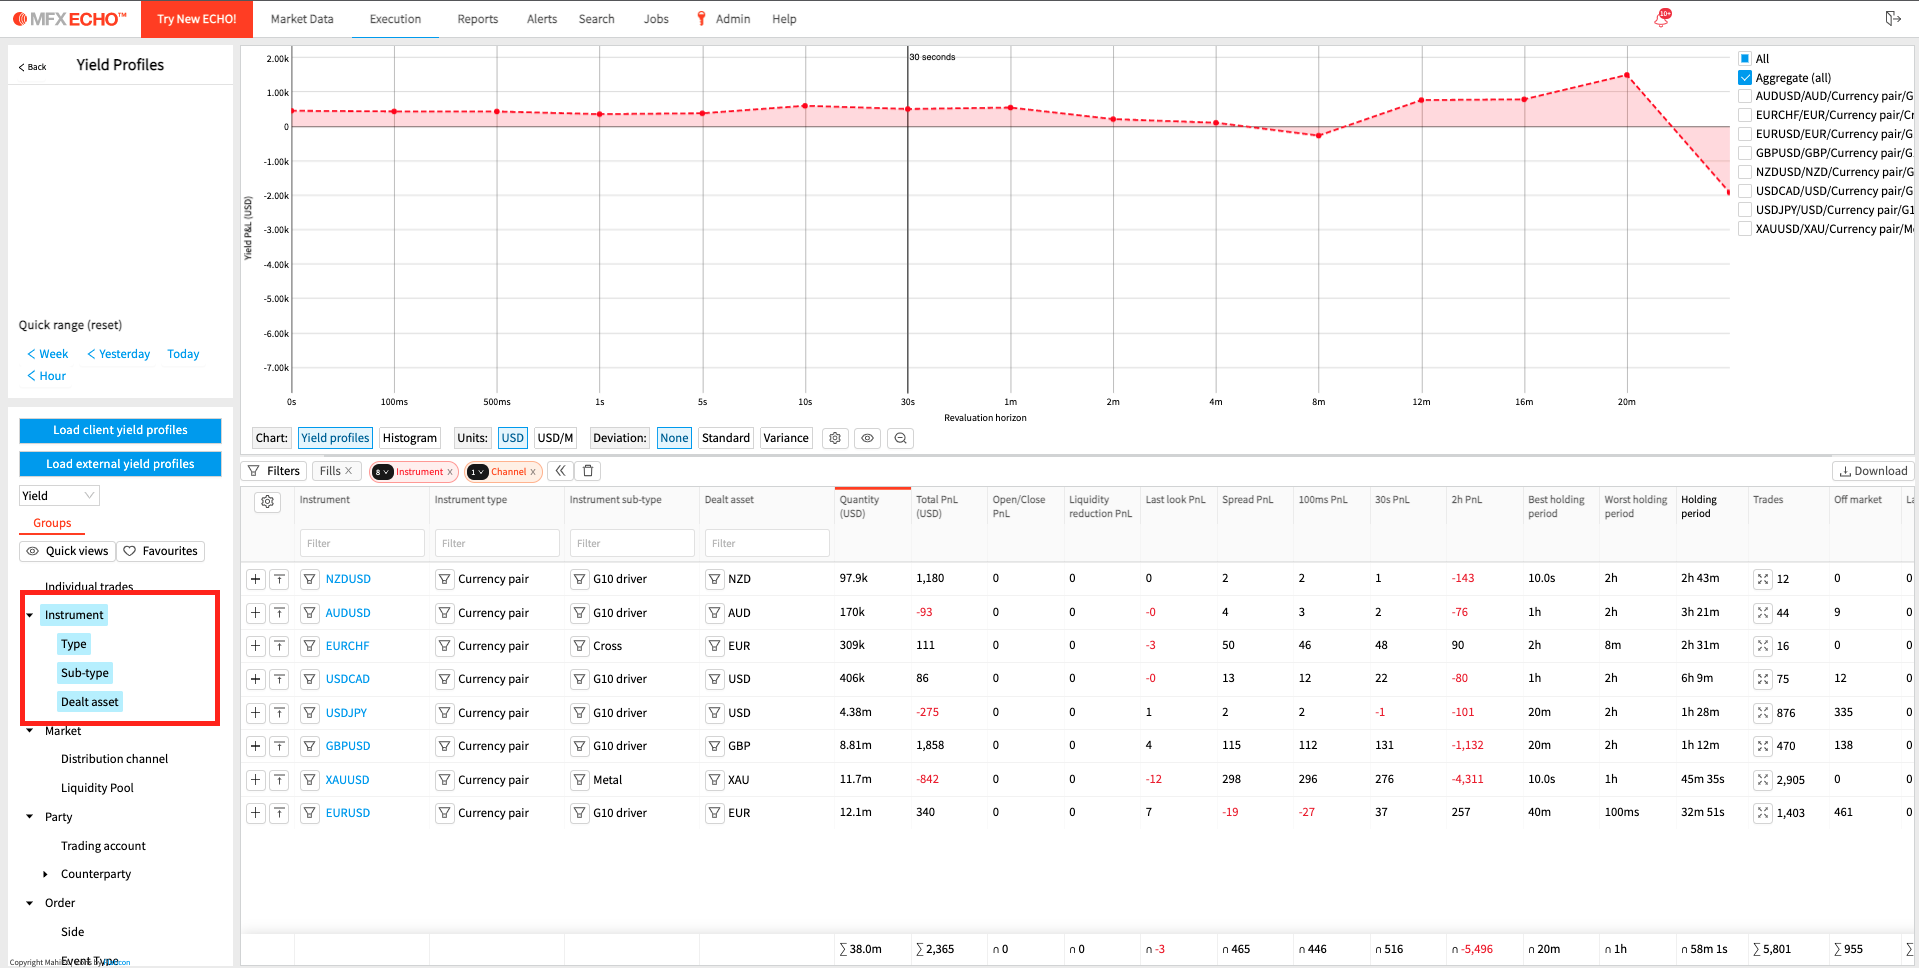
Task: Expand the Counterparty tree arrow
Action: click(x=45, y=874)
